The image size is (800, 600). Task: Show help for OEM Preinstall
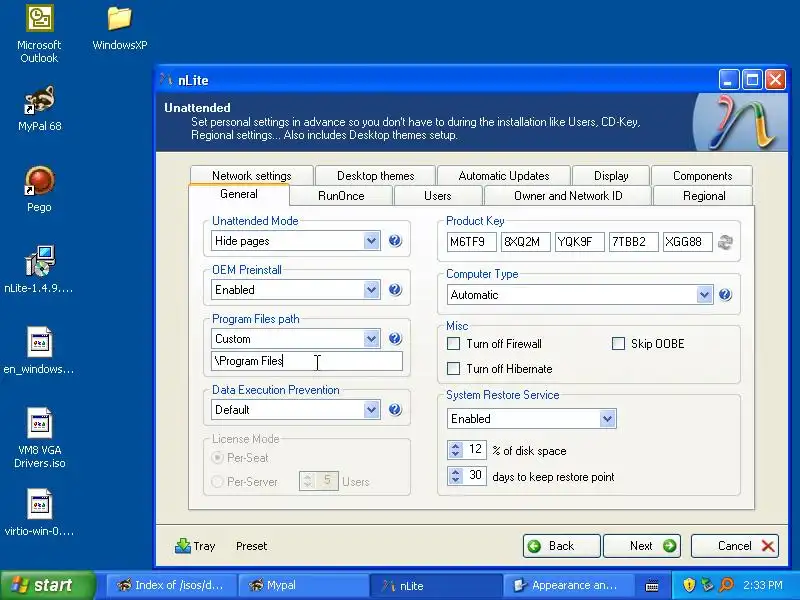[x=395, y=289]
